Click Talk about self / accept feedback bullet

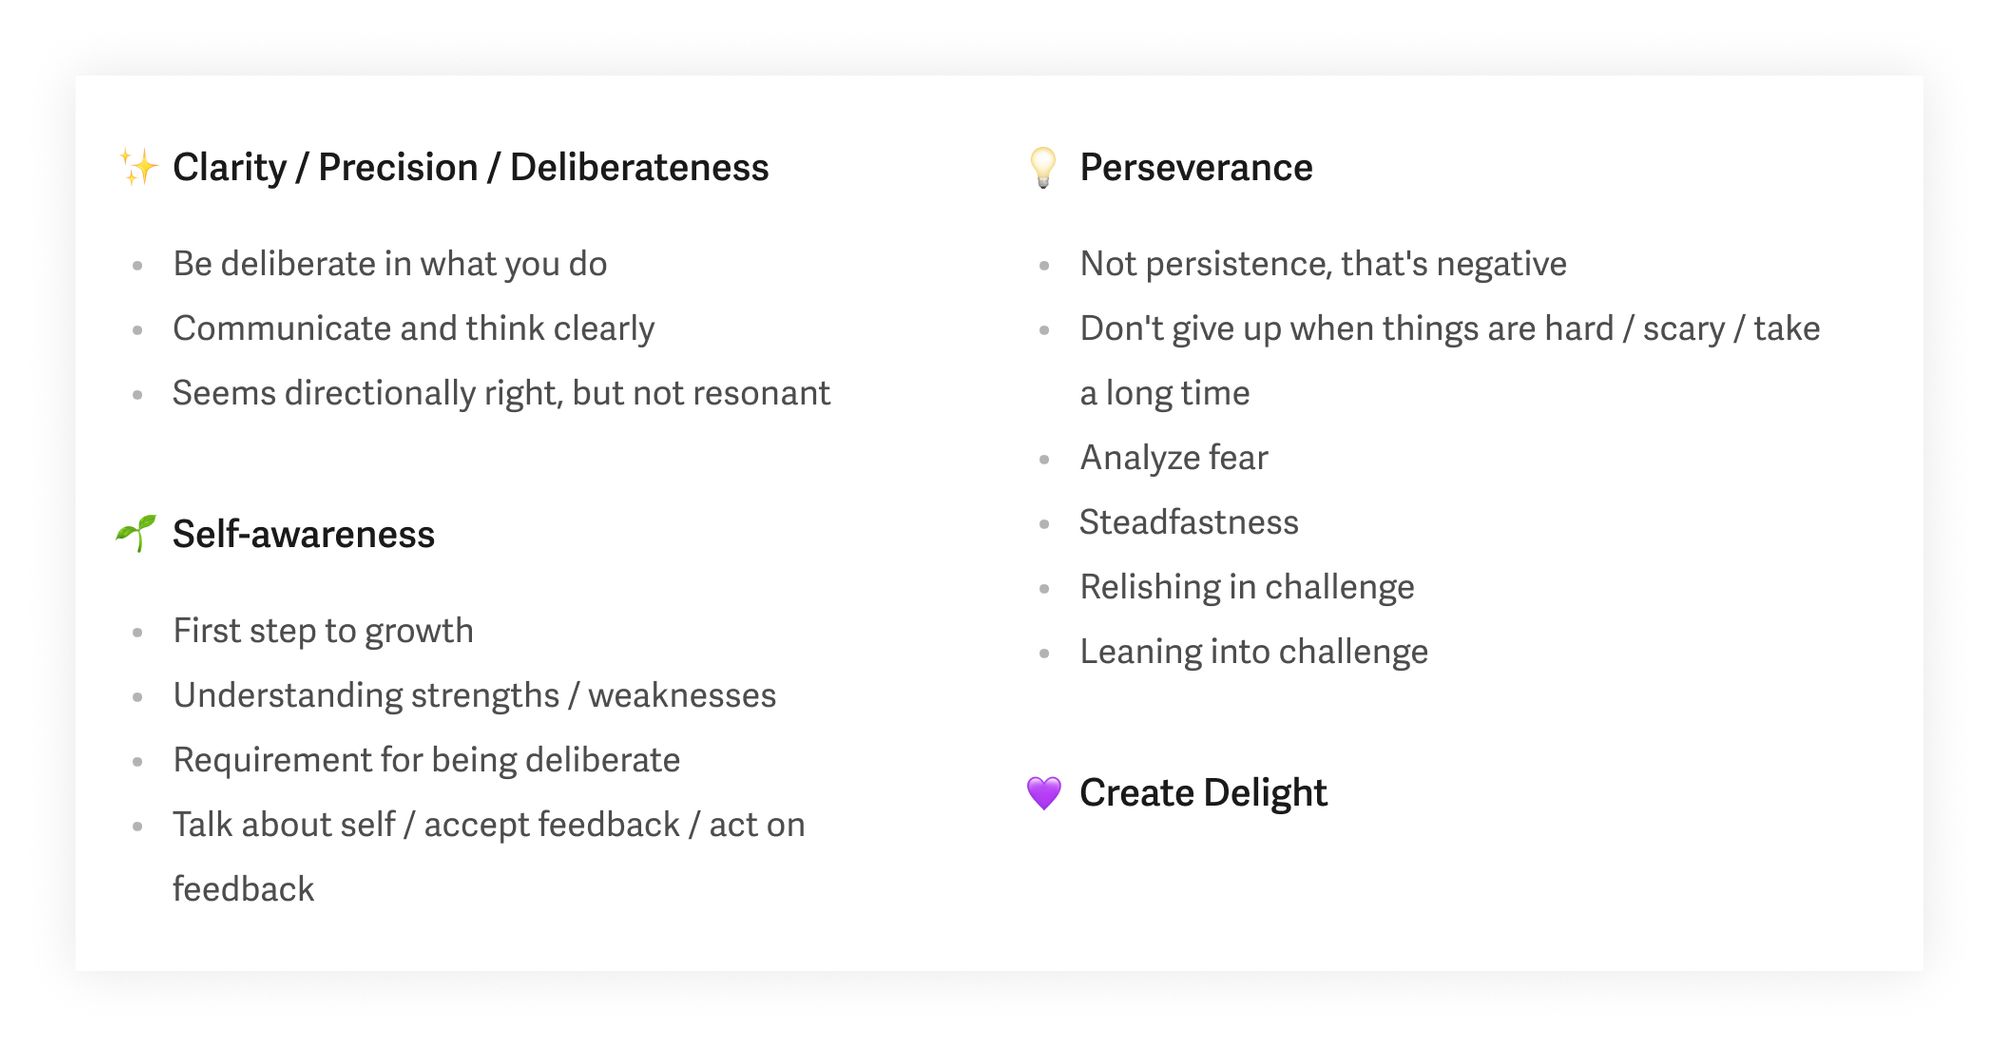tap(489, 857)
